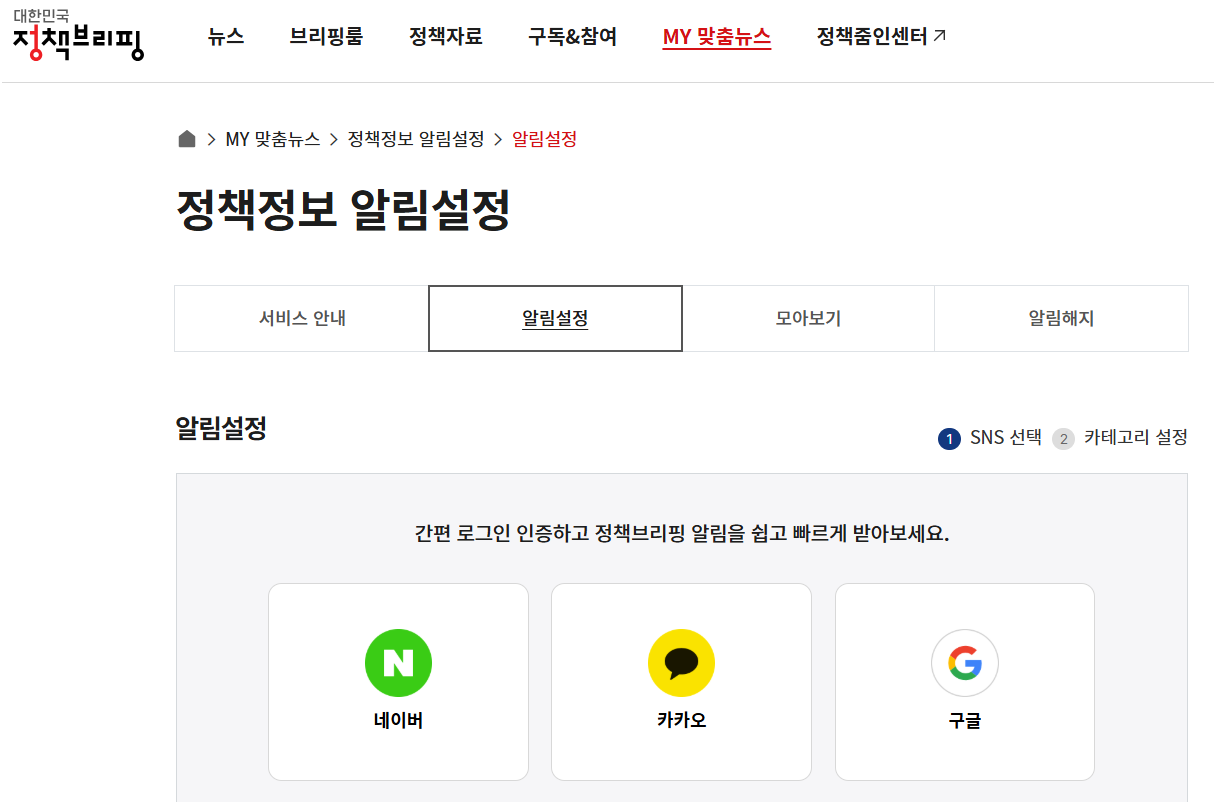Screen dimensions: 1216x804
Task: Click the 카카오 login label
Action: (681, 720)
